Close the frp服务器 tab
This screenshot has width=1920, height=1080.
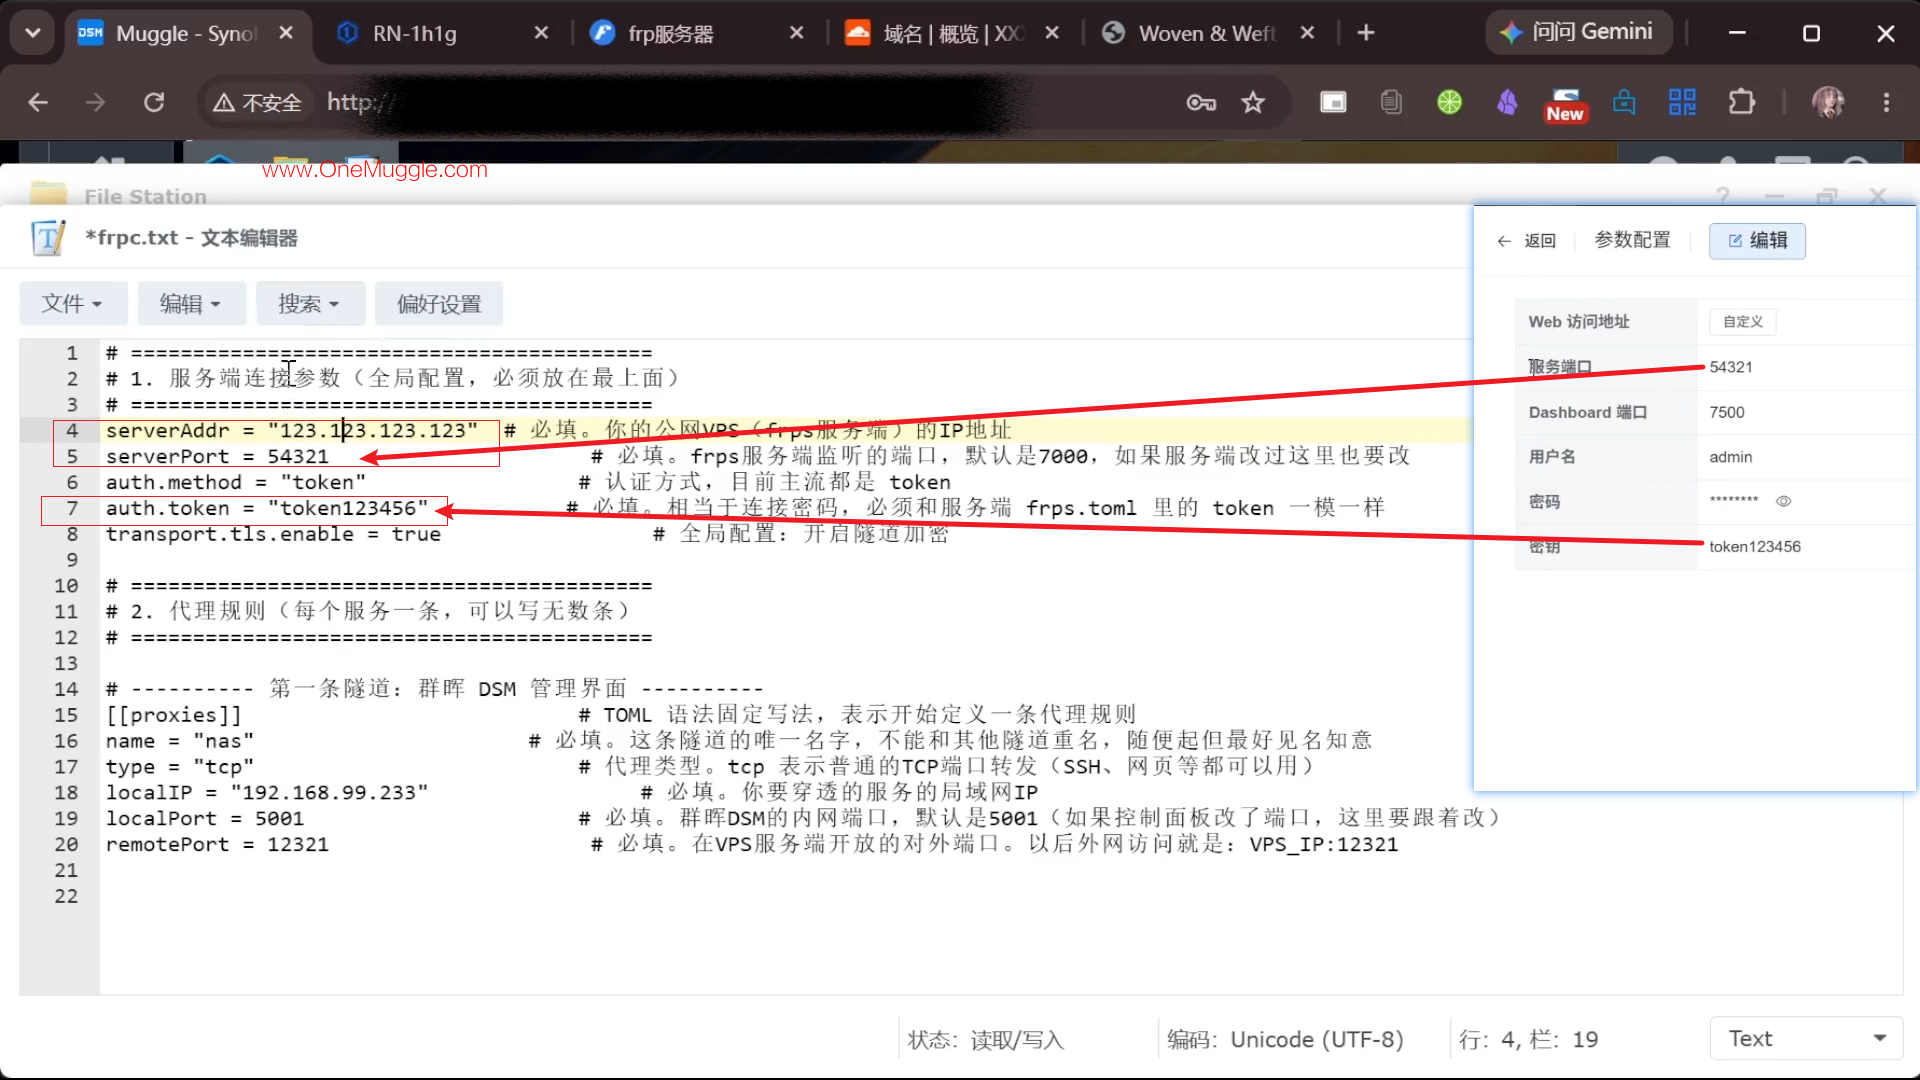pyautogui.click(x=797, y=33)
